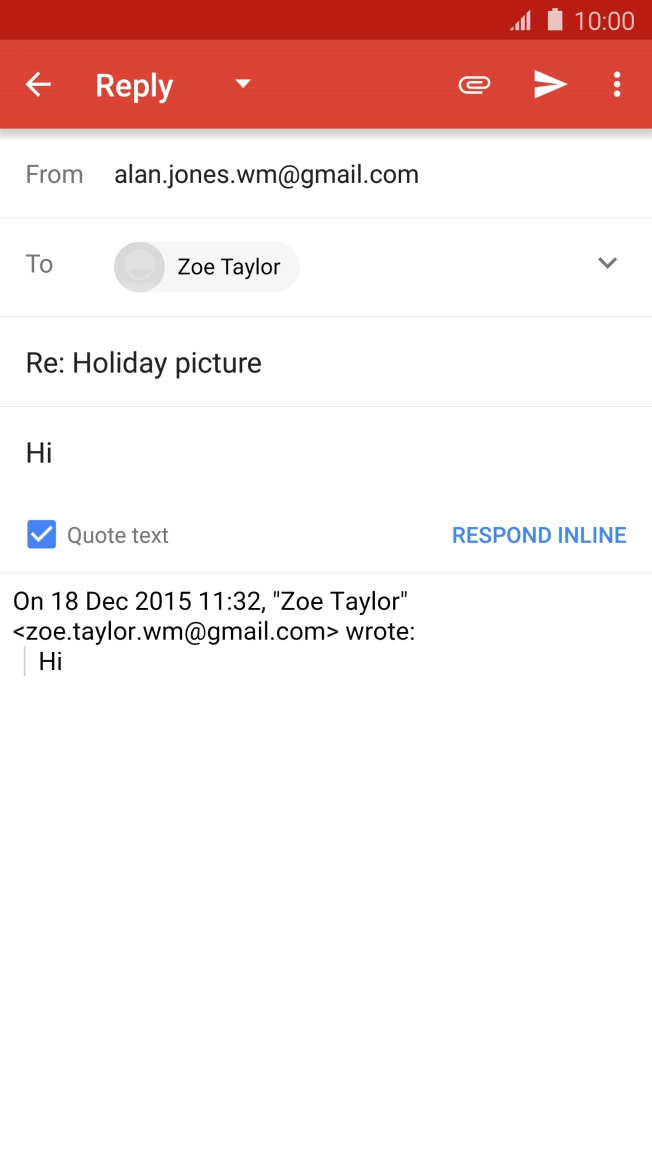Image resolution: width=652 pixels, height=1159 pixels.
Task: Click the subject line Re: Holiday picture
Action: point(143,362)
